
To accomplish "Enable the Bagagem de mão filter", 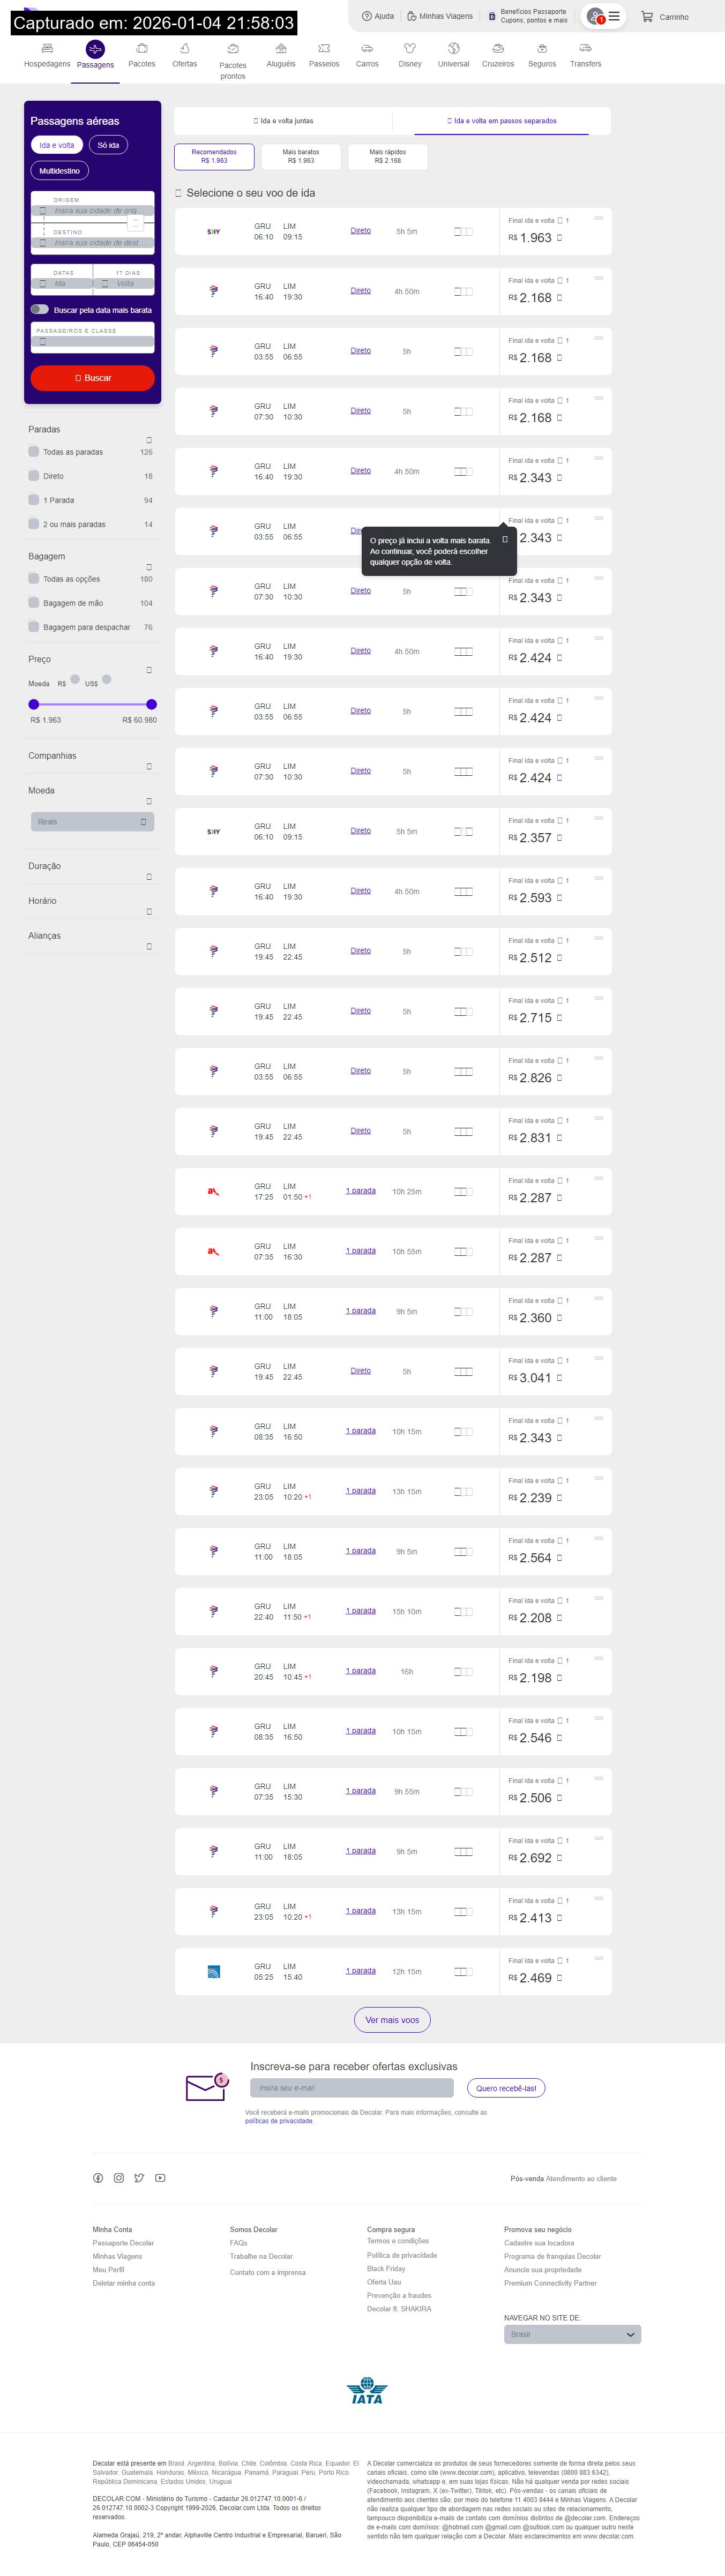I will click(x=34, y=603).
